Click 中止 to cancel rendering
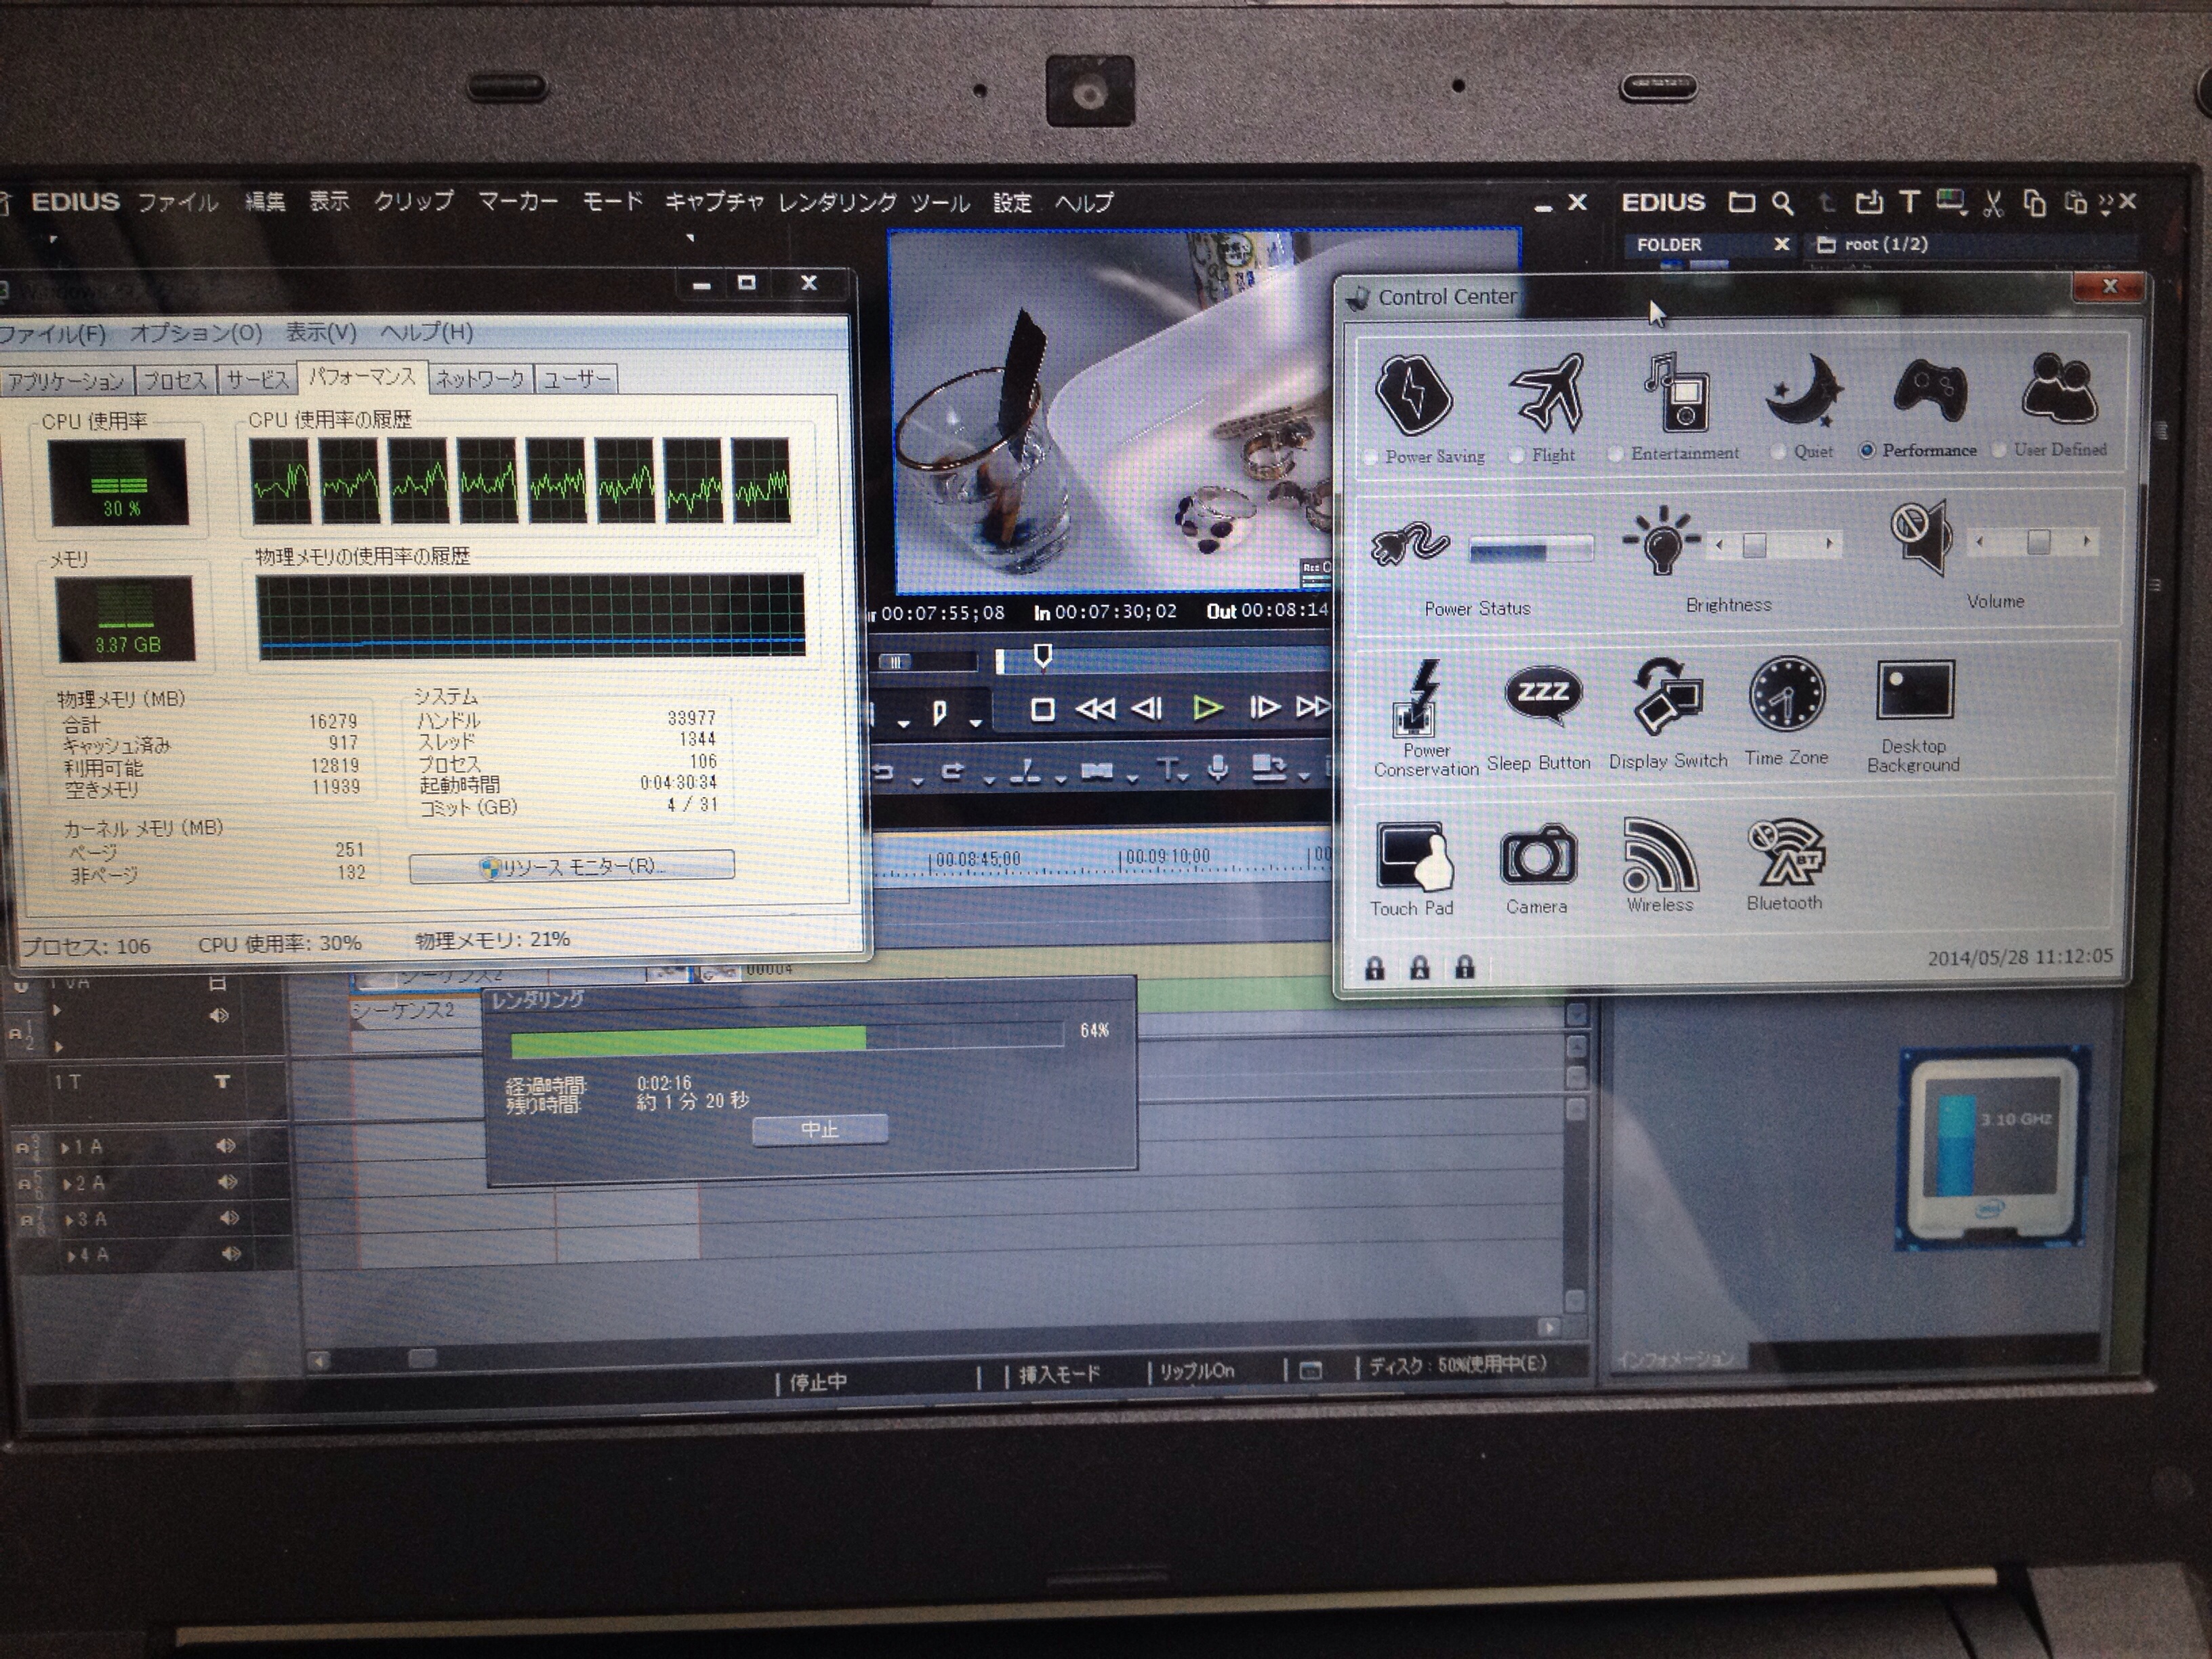This screenshot has height=1659, width=2212. click(820, 1130)
